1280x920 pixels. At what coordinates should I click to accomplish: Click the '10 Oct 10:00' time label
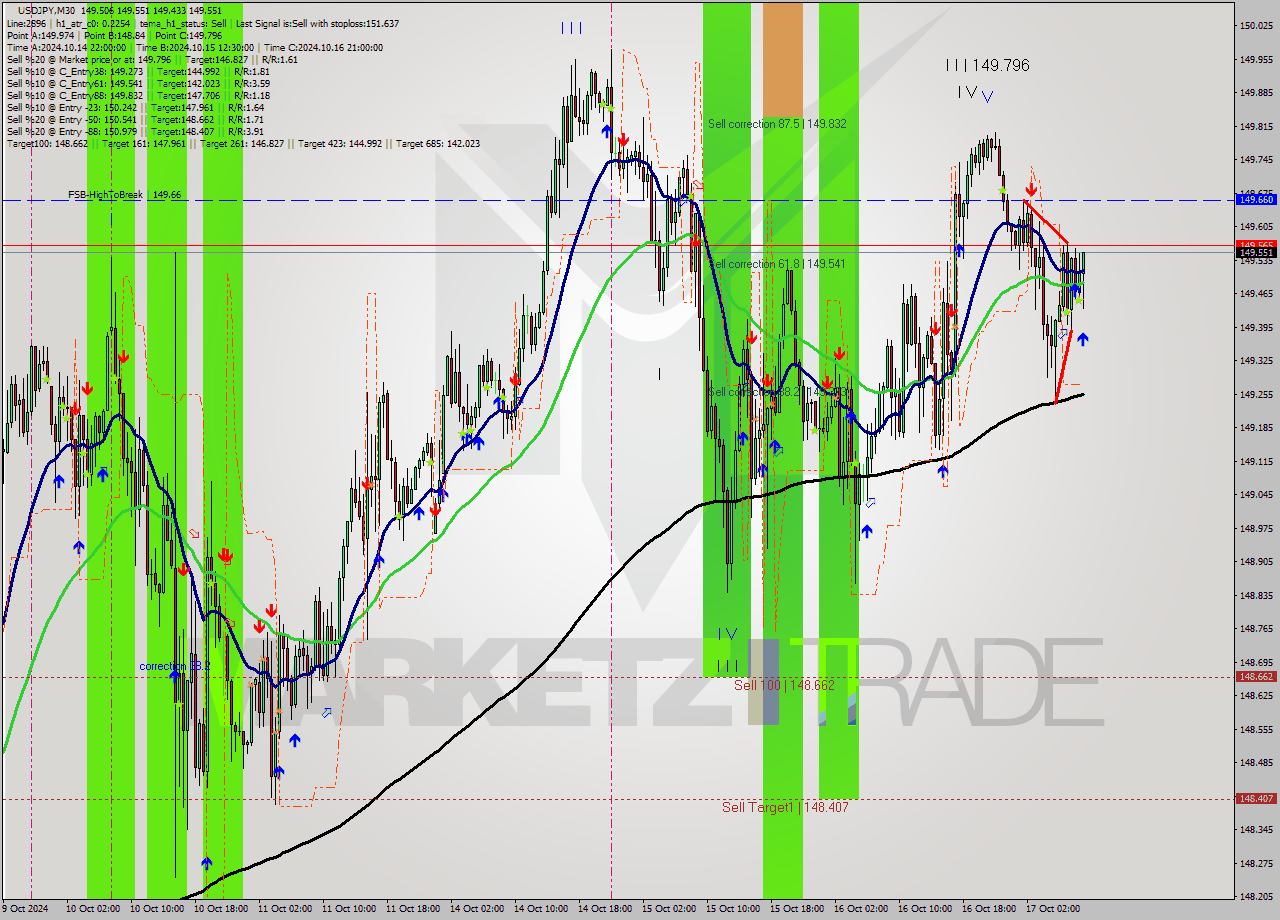(156, 909)
